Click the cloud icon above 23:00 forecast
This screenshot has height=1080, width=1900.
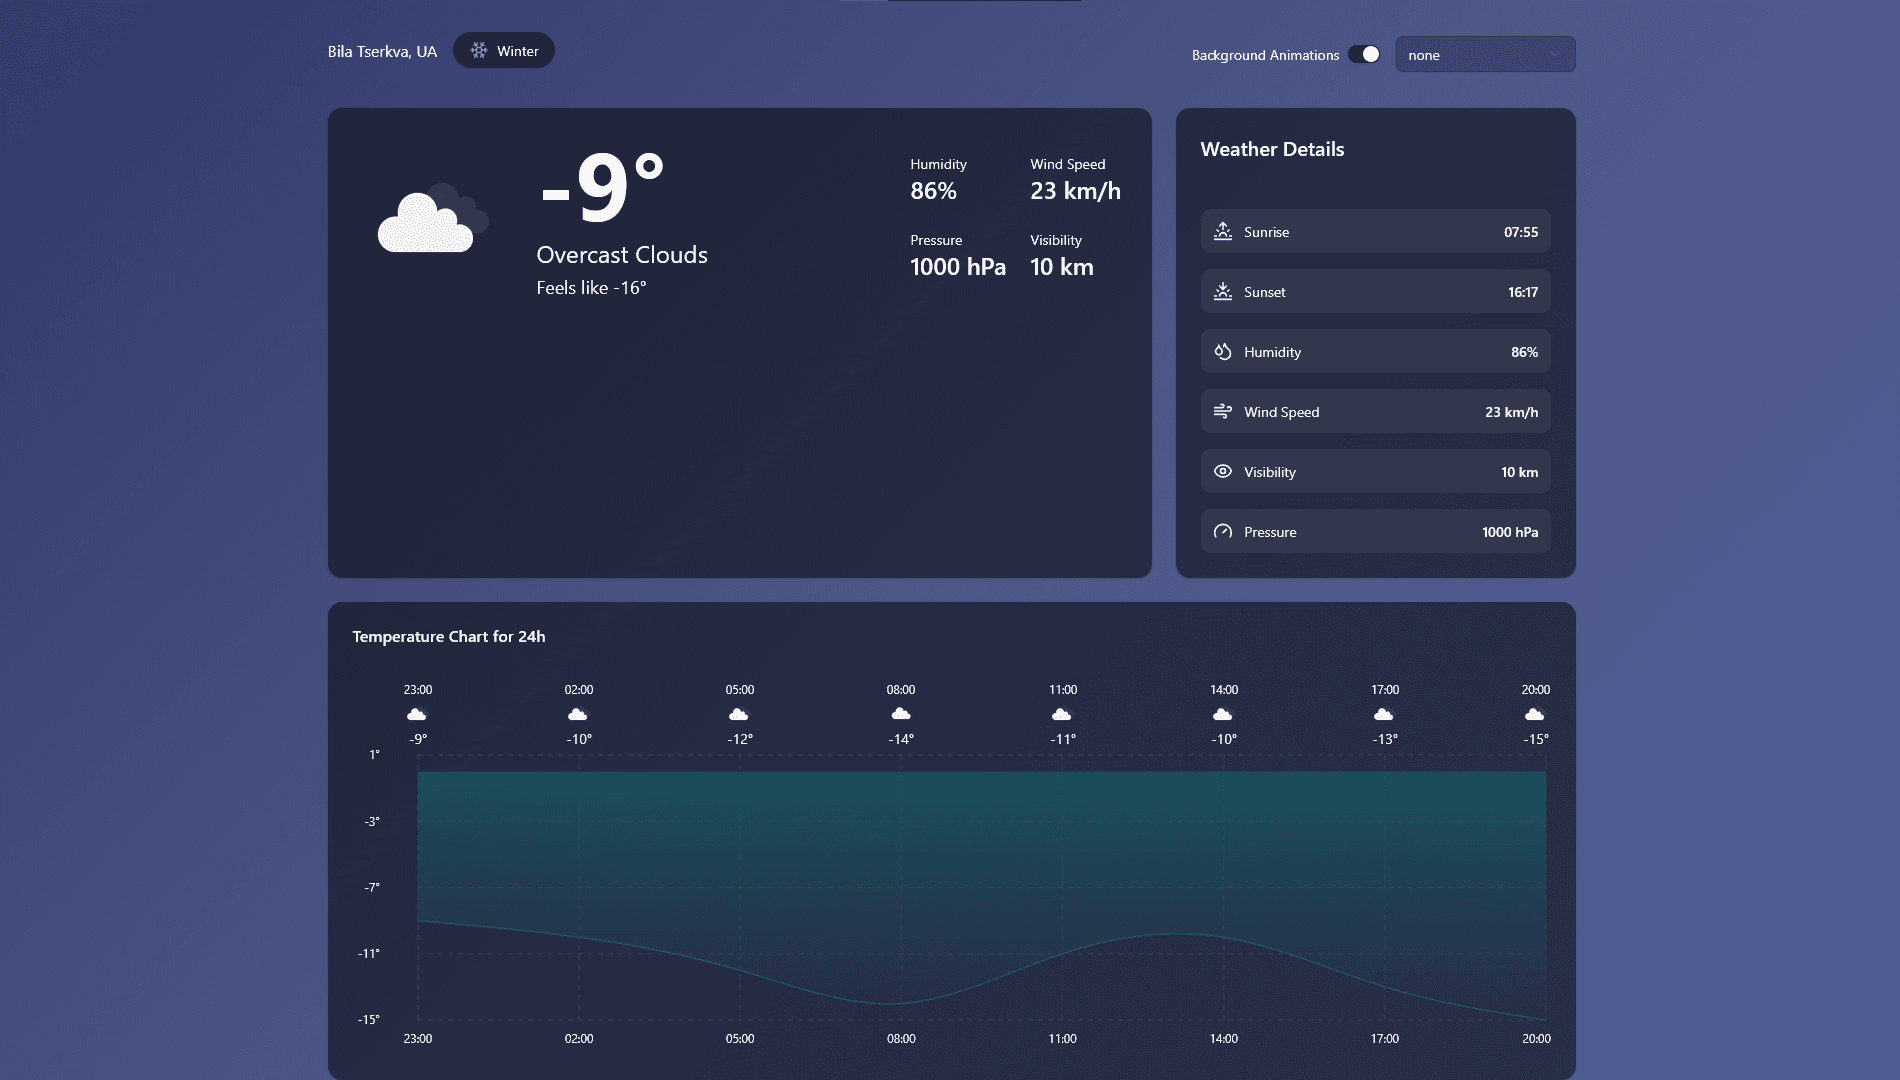click(x=417, y=713)
